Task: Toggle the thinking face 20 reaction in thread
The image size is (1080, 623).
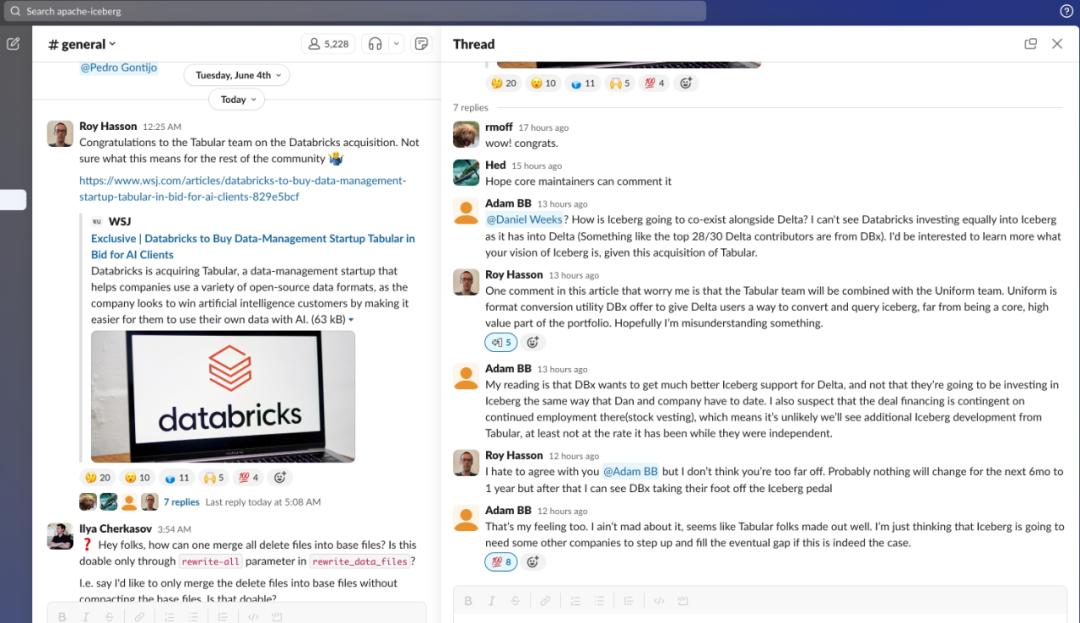Action: pyautogui.click(x=503, y=83)
